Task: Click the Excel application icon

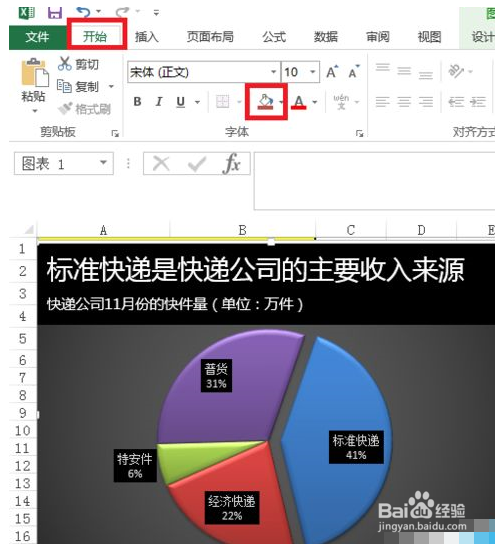Action: click(x=27, y=13)
